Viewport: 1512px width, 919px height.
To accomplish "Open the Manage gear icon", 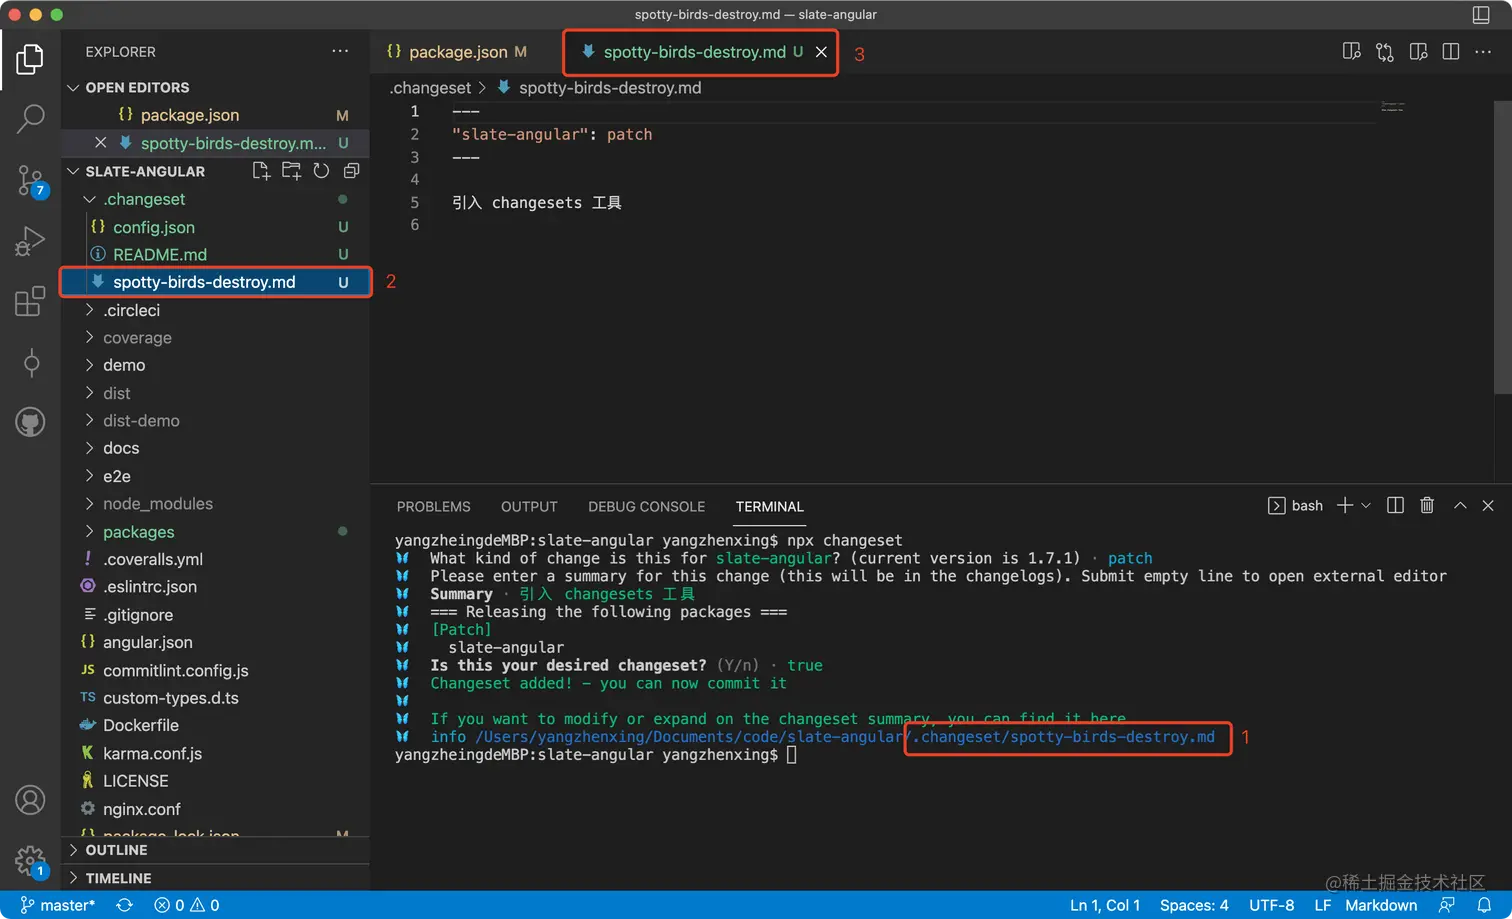I will [30, 861].
